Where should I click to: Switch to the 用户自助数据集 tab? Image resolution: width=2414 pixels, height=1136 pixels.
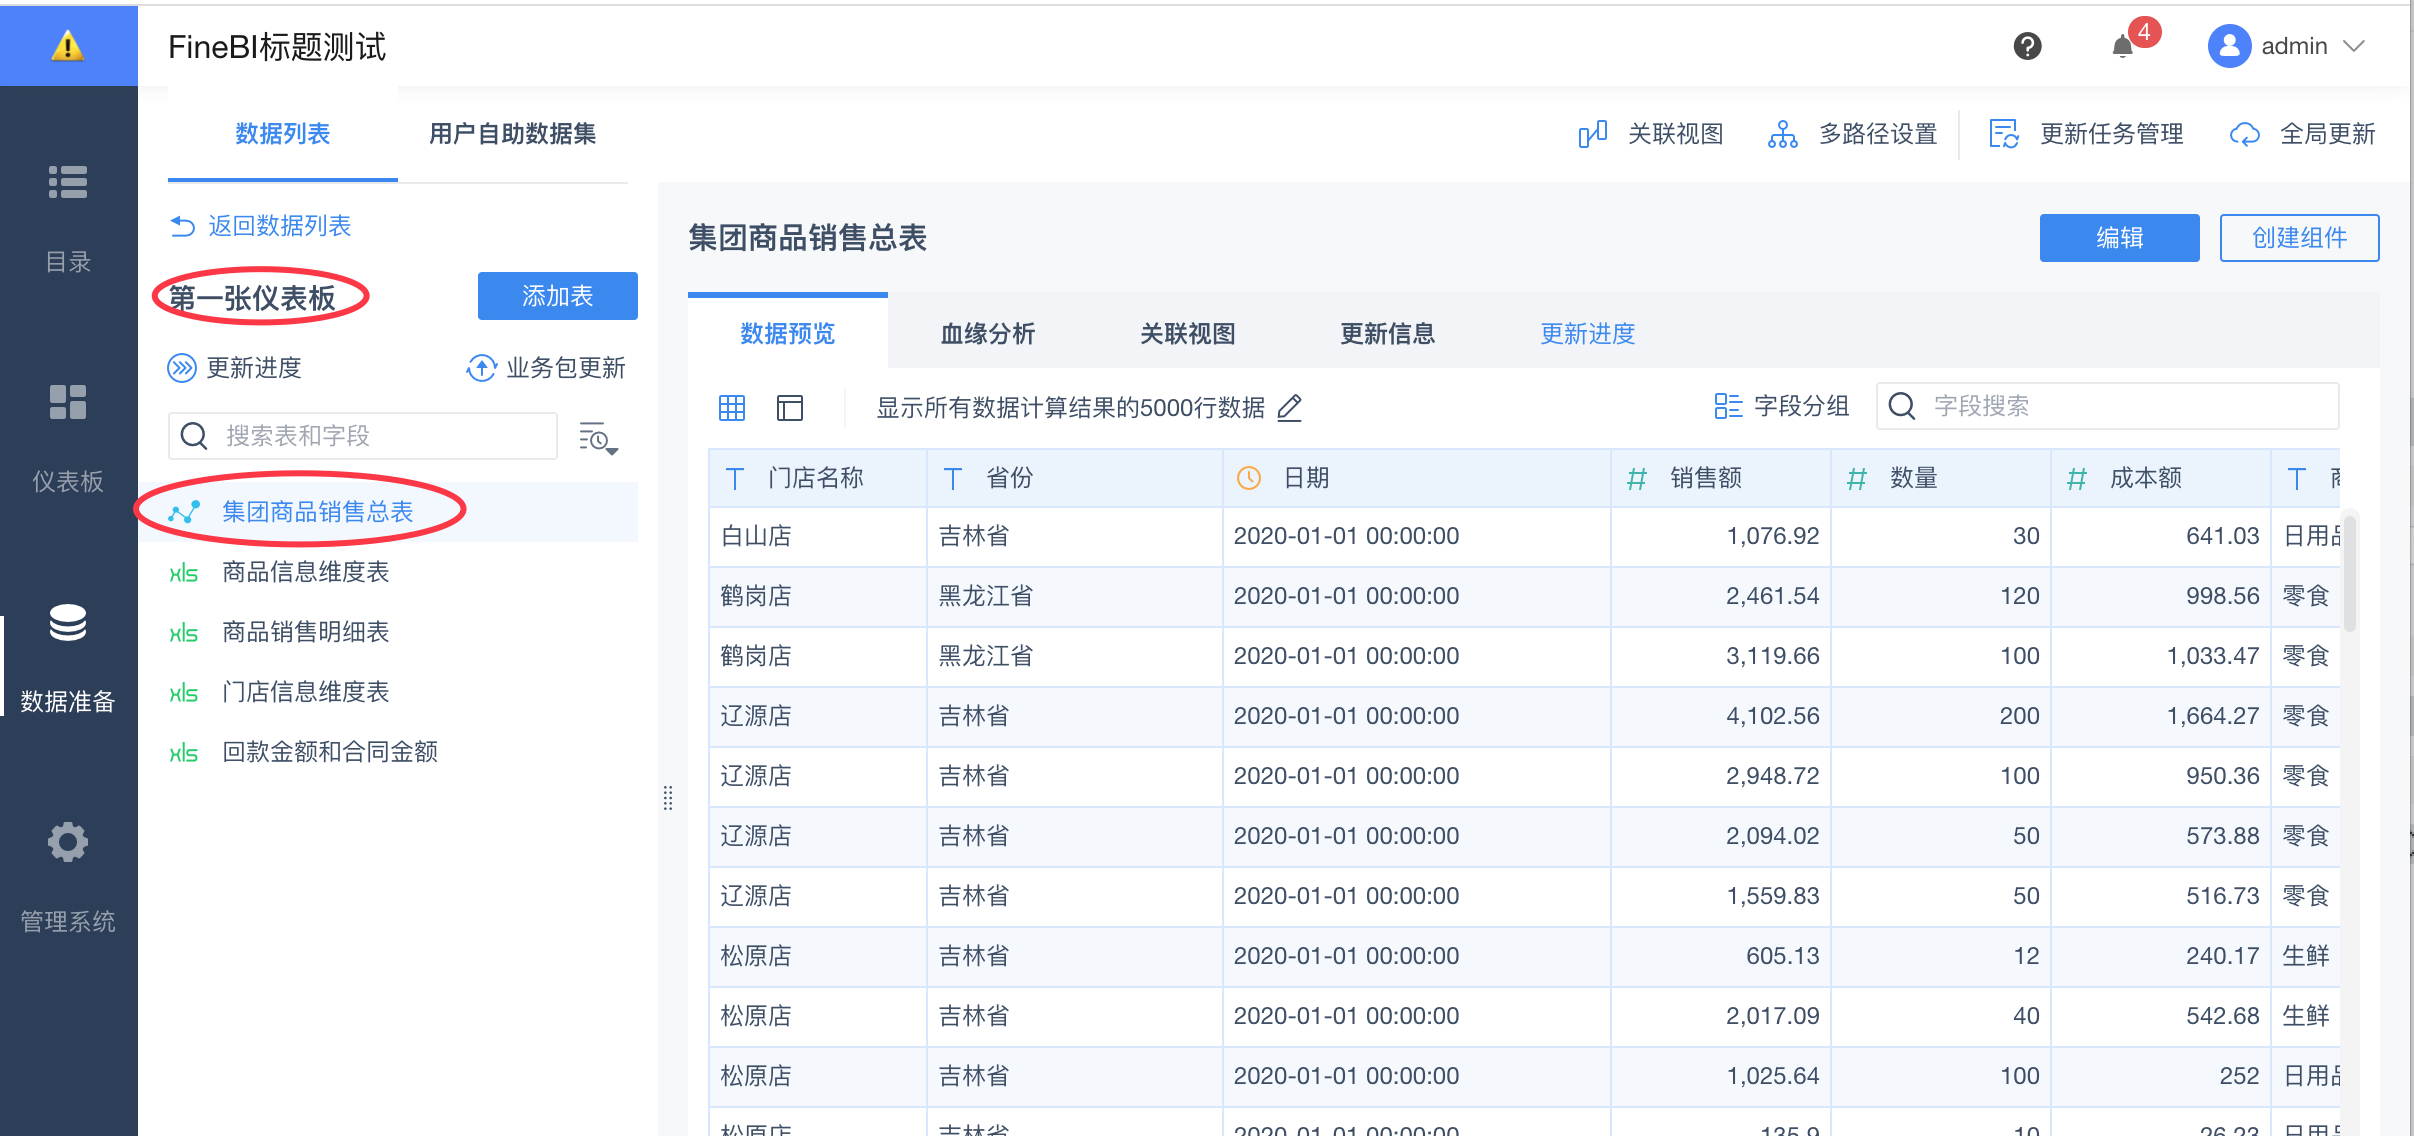click(x=513, y=134)
